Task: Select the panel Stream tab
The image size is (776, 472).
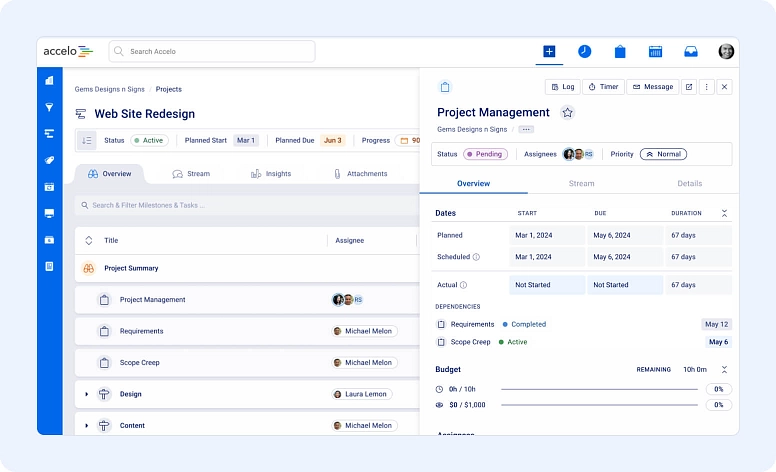Action: [x=582, y=183]
